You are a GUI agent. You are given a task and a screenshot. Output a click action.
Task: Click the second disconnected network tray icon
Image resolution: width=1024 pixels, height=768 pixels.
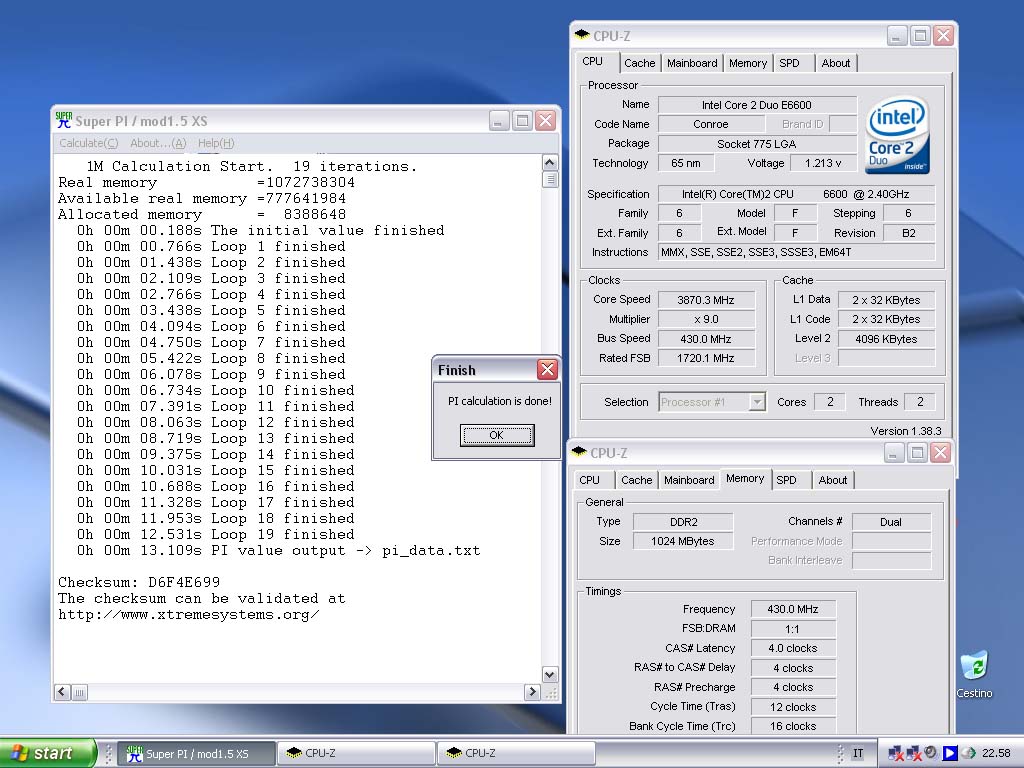914,753
